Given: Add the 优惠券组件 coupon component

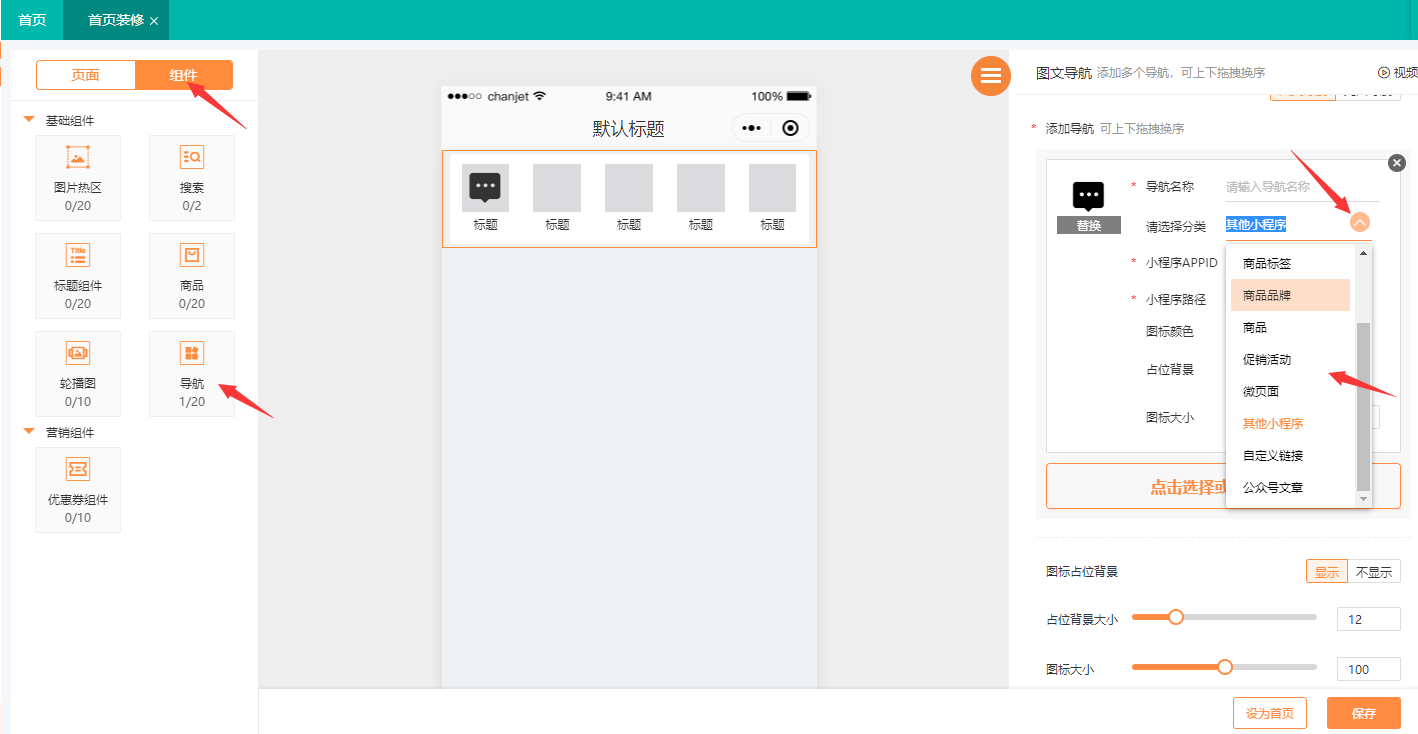Looking at the screenshot, I should point(78,489).
